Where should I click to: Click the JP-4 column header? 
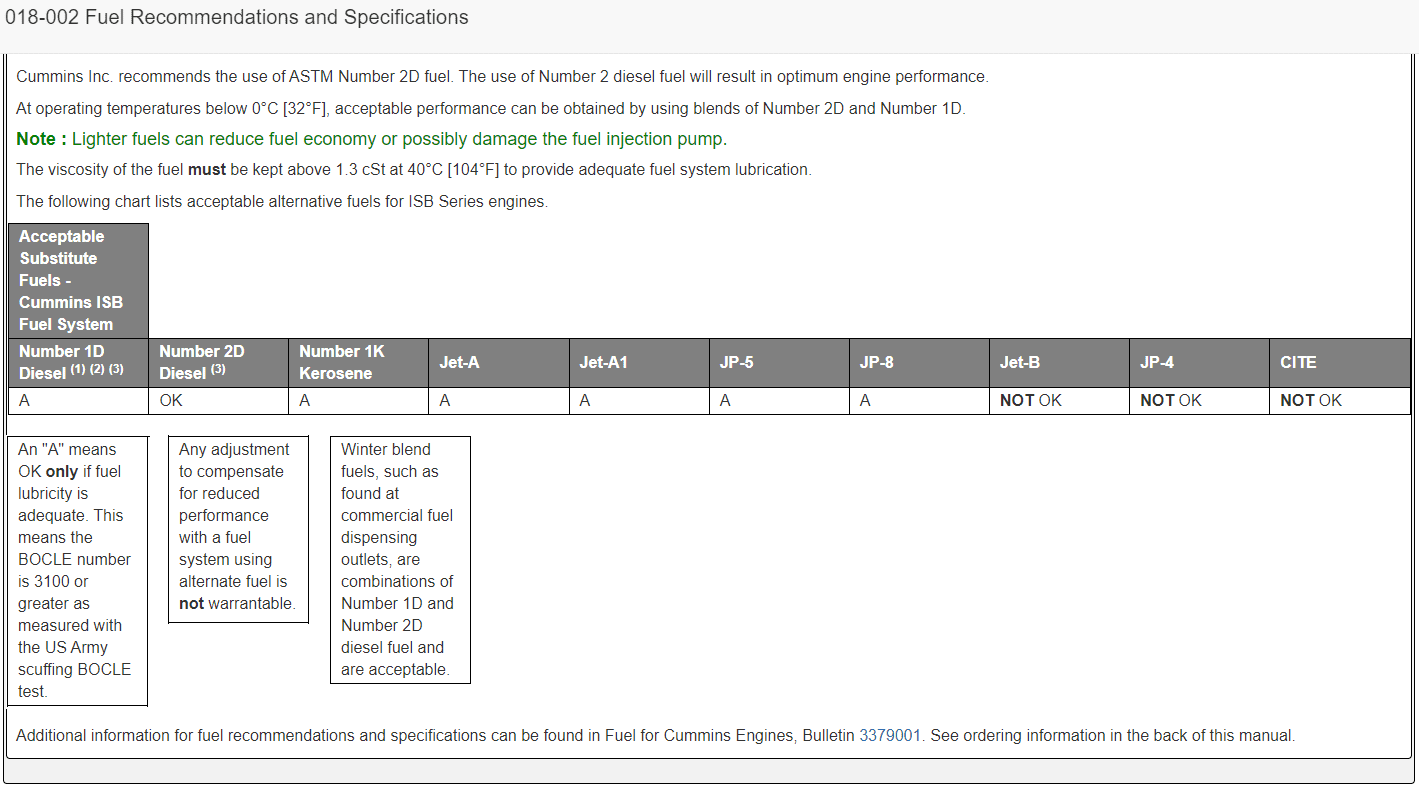pos(1199,362)
